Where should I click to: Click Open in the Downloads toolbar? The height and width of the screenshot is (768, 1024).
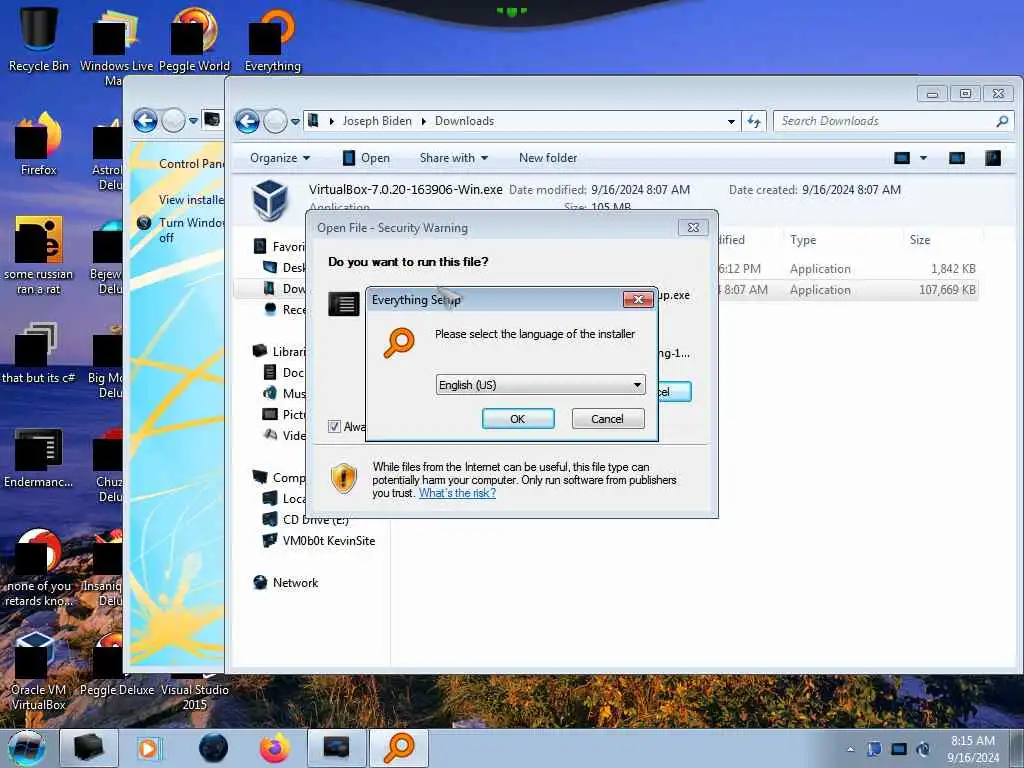pyautogui.click(x=366, y=158)
